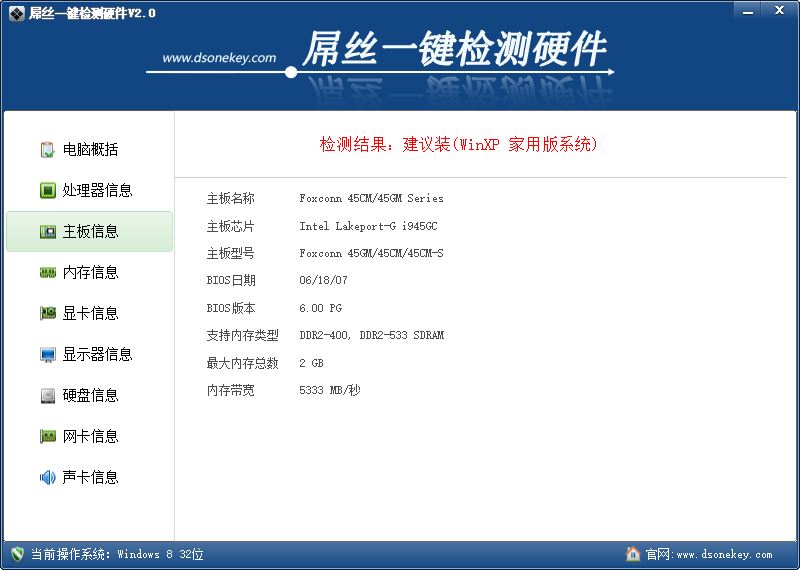Click the BIOS版本 label
Image resolution: width=800 pixels, height=570 pixels.
[231, 308]
